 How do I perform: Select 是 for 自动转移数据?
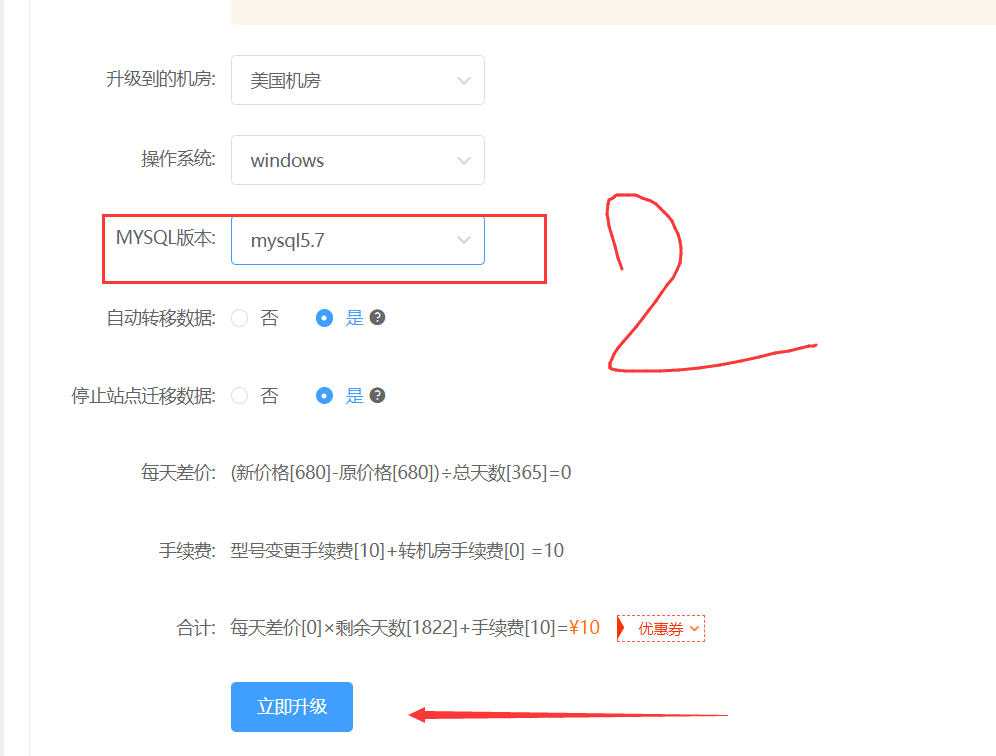click(324, 317)
